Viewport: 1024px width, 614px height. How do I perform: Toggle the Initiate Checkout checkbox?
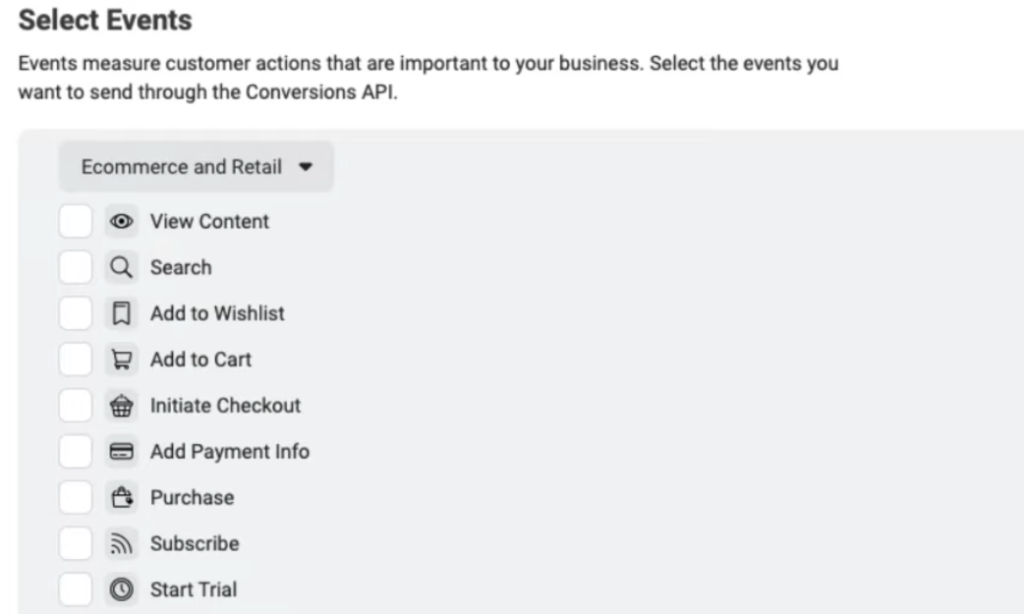pyautogui.click(x=75, y=406)
